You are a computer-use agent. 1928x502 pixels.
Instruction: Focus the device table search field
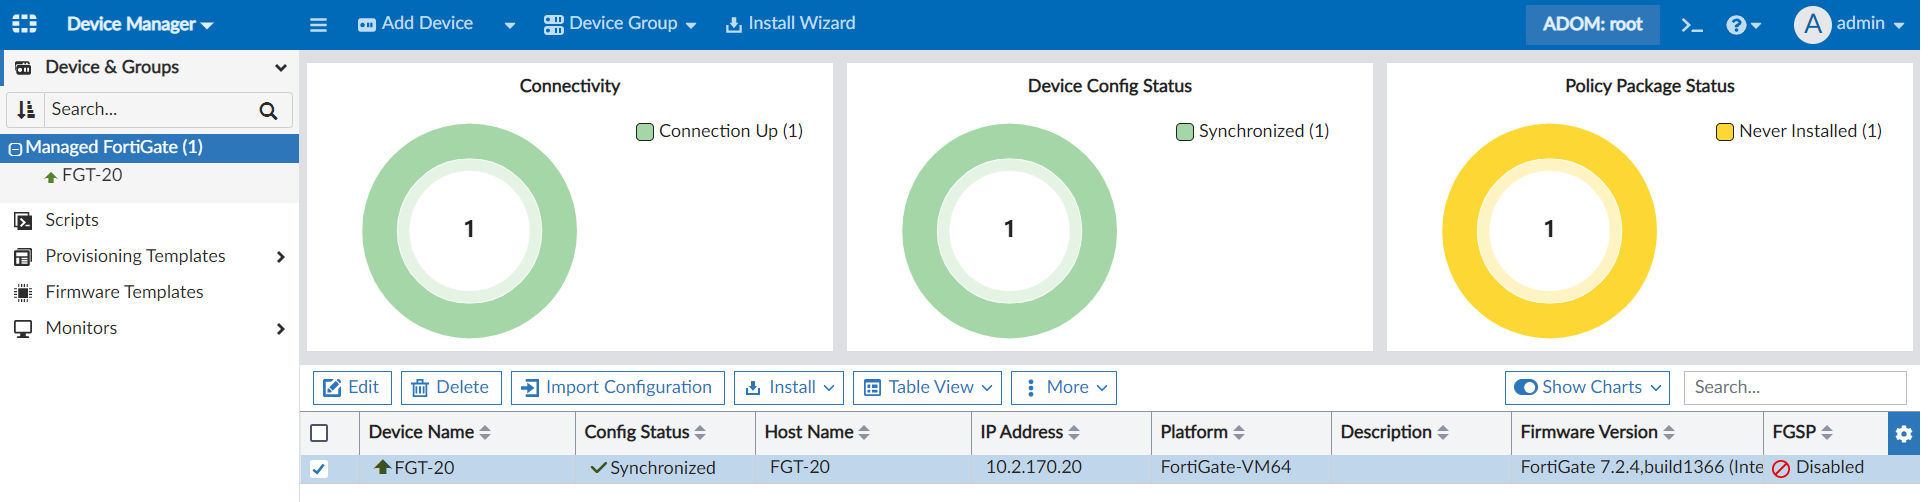pos(1794,387)
